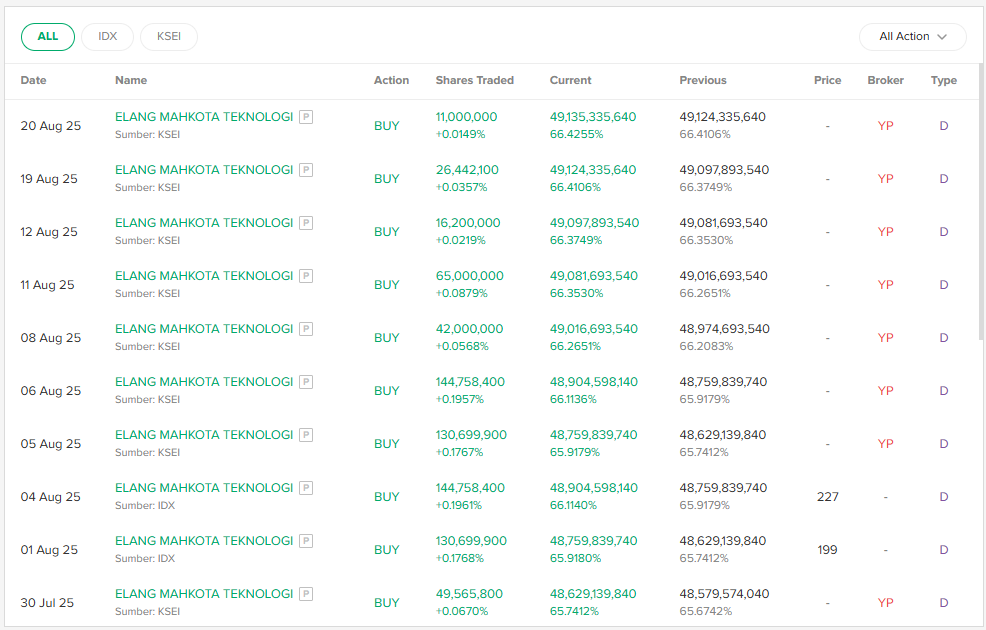Click the Broker column header
This screenshot has width=986, height=630.
pos(885,80)
